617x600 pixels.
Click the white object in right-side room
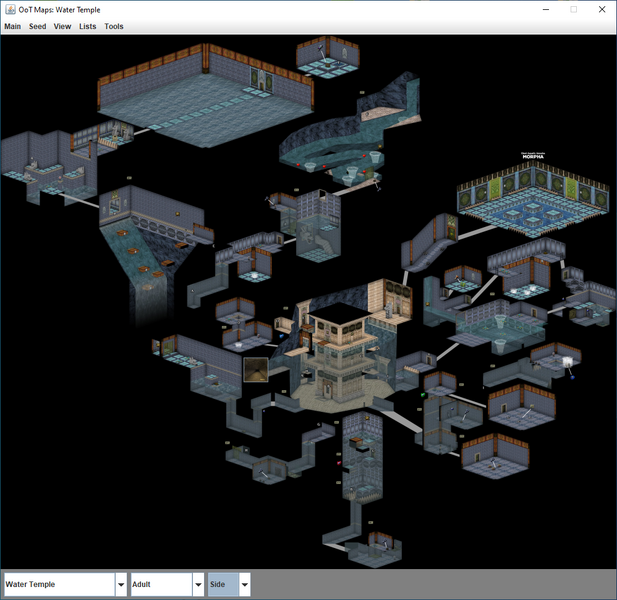pyautogui.click(x=567, y=361)
